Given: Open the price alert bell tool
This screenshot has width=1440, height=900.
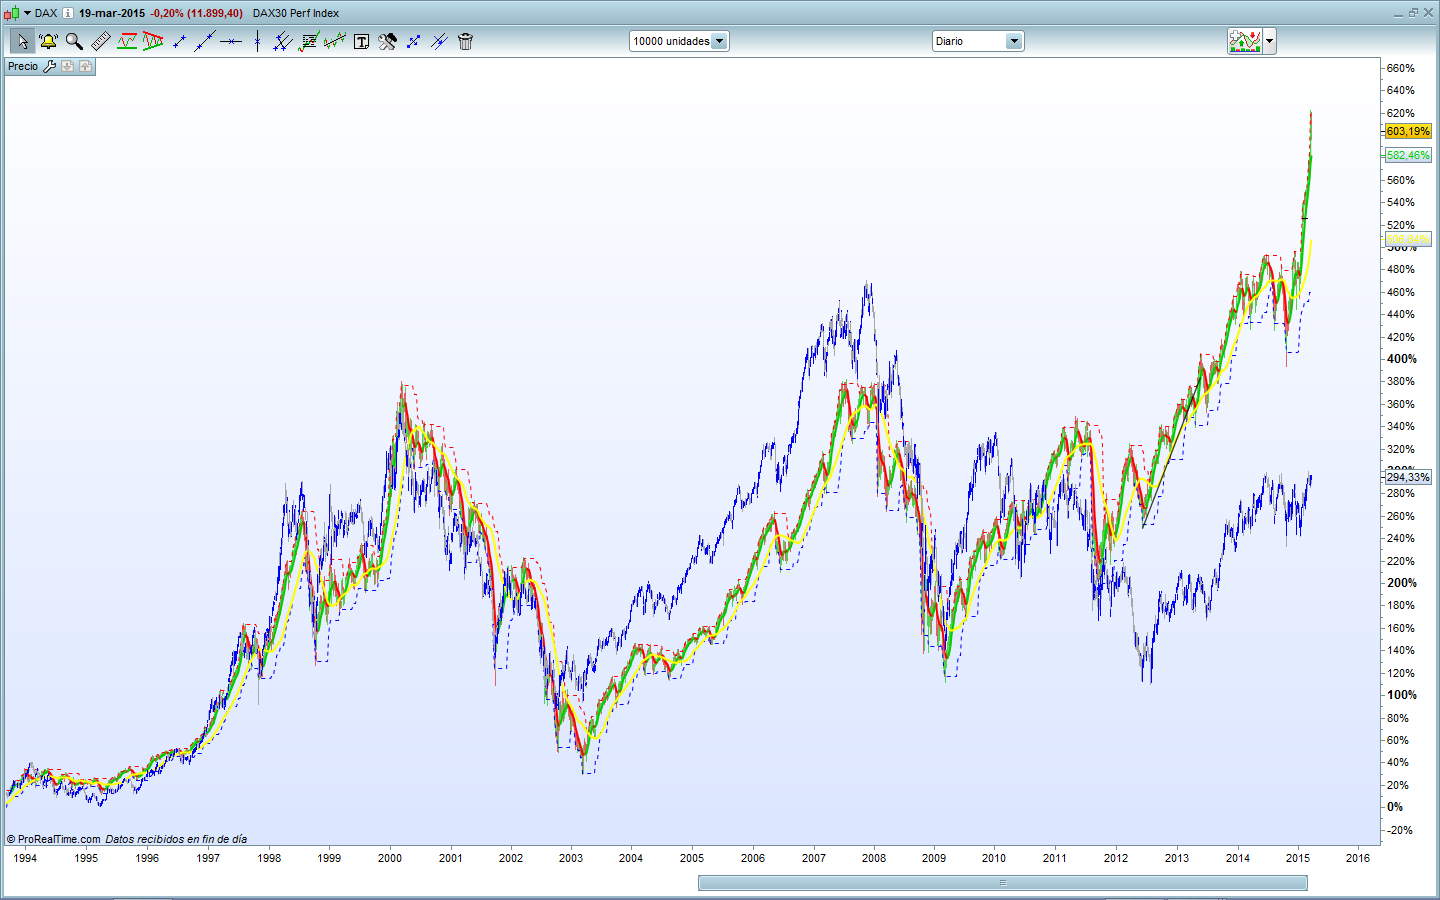Looking at the screenshot, I should (x=48, y=41).
